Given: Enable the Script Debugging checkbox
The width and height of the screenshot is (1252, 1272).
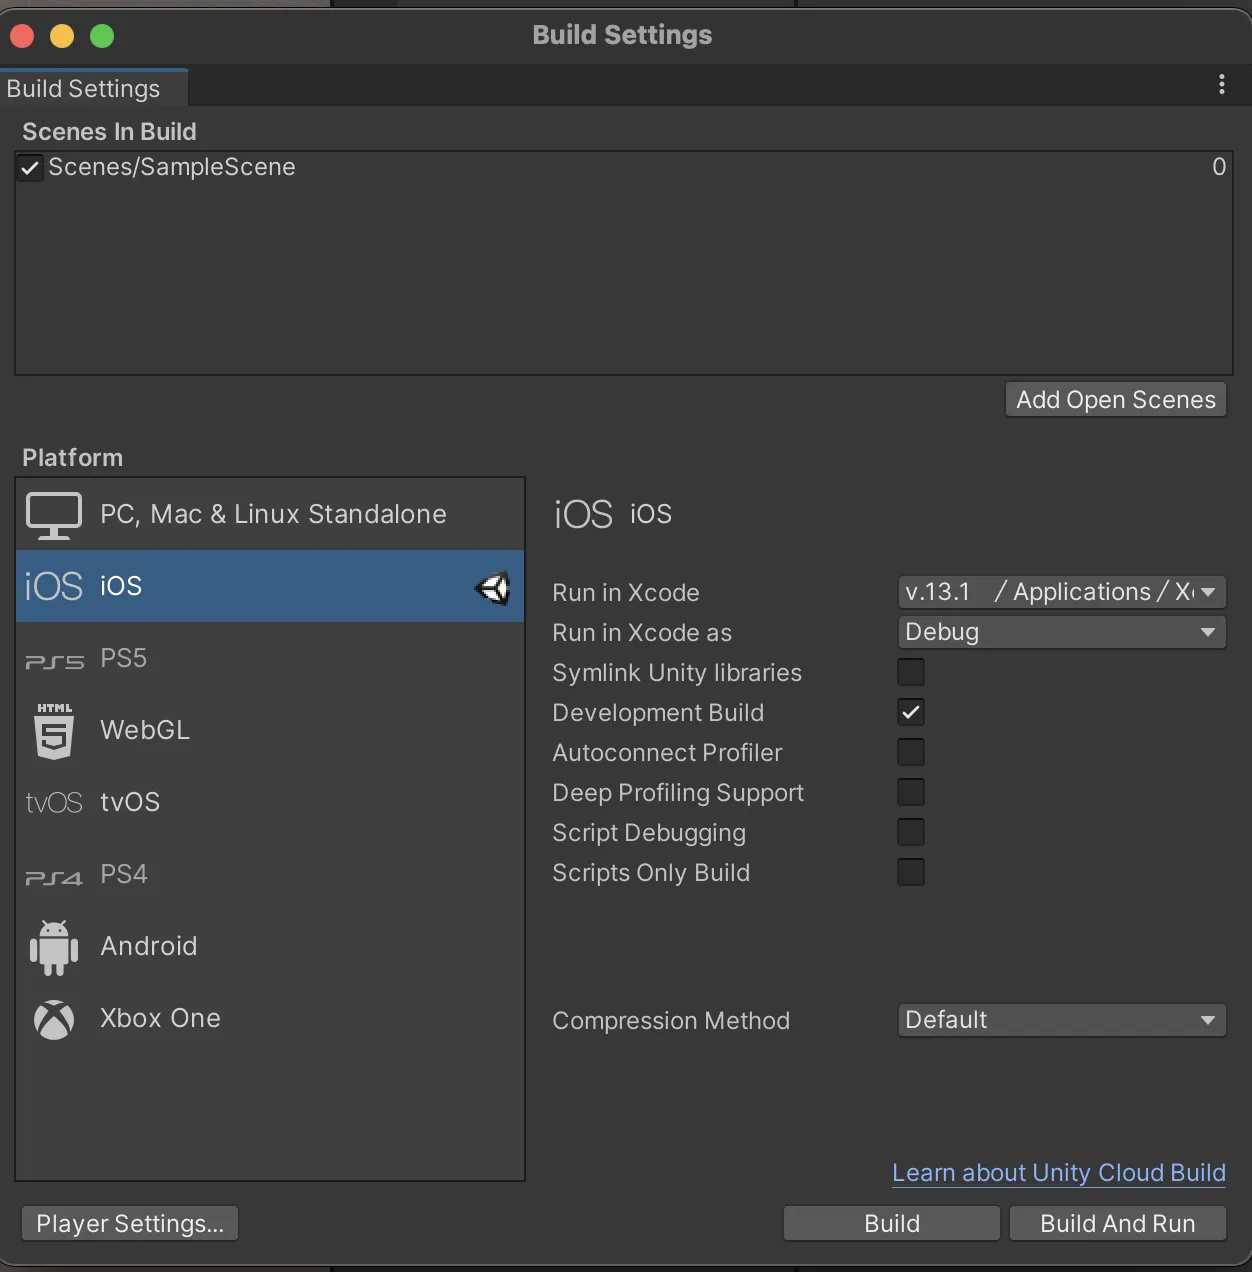Looking at the screenshot, I should (911, 832).
